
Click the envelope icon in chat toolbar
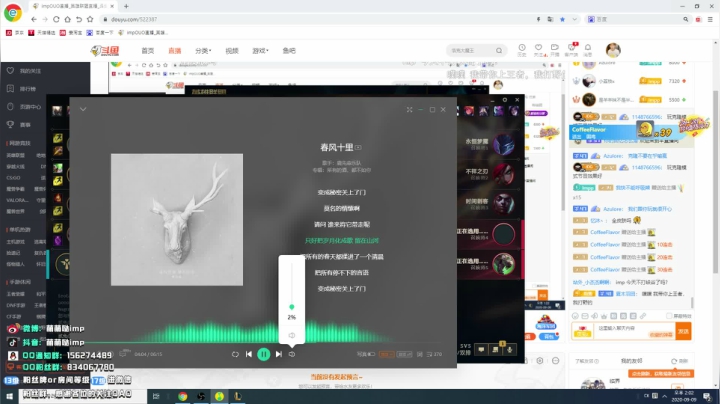pos(585,316)
